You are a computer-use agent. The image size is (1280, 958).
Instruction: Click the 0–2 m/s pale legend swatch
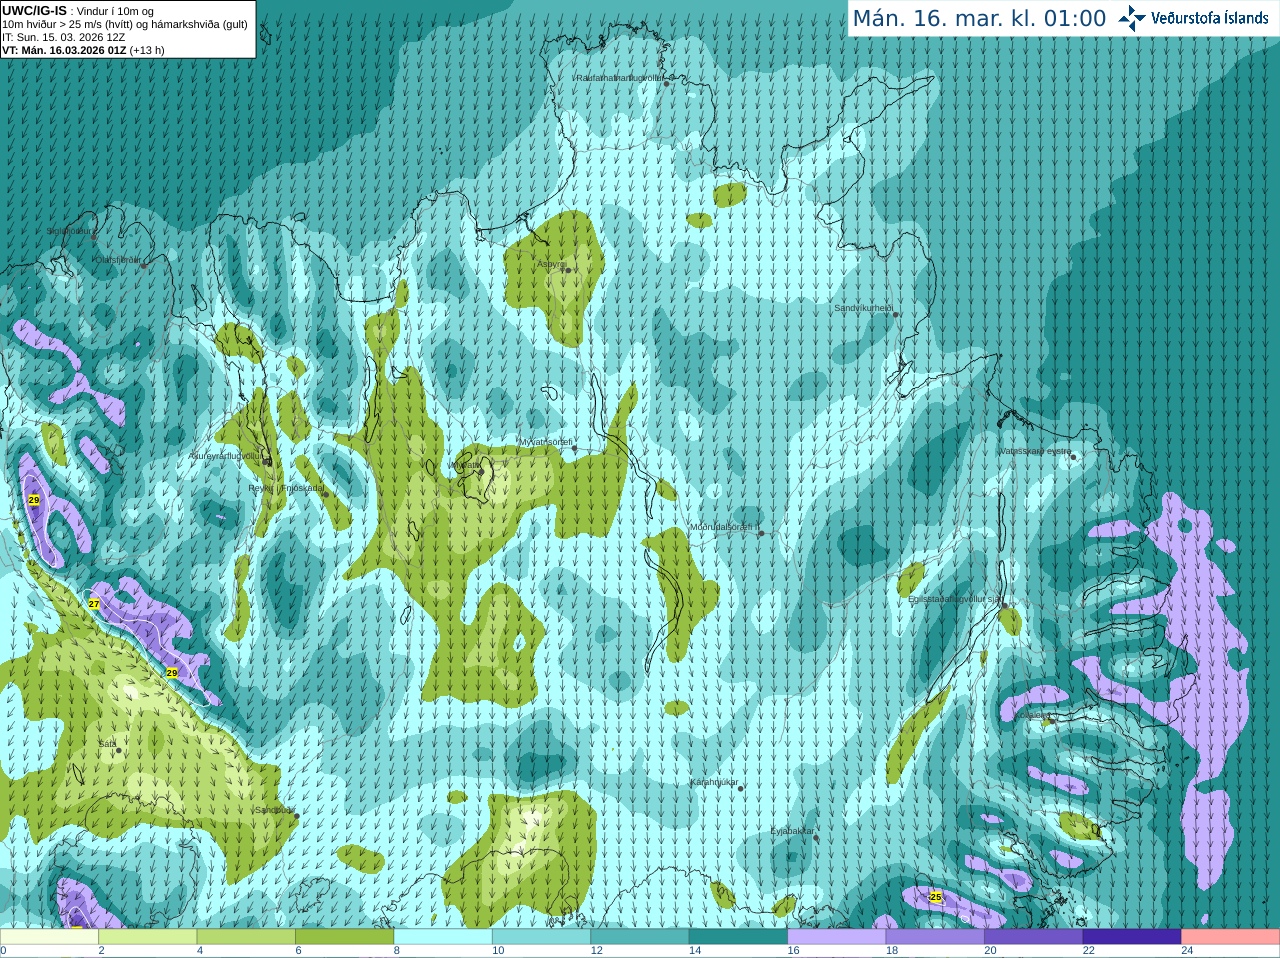click(x=49, y=937)
